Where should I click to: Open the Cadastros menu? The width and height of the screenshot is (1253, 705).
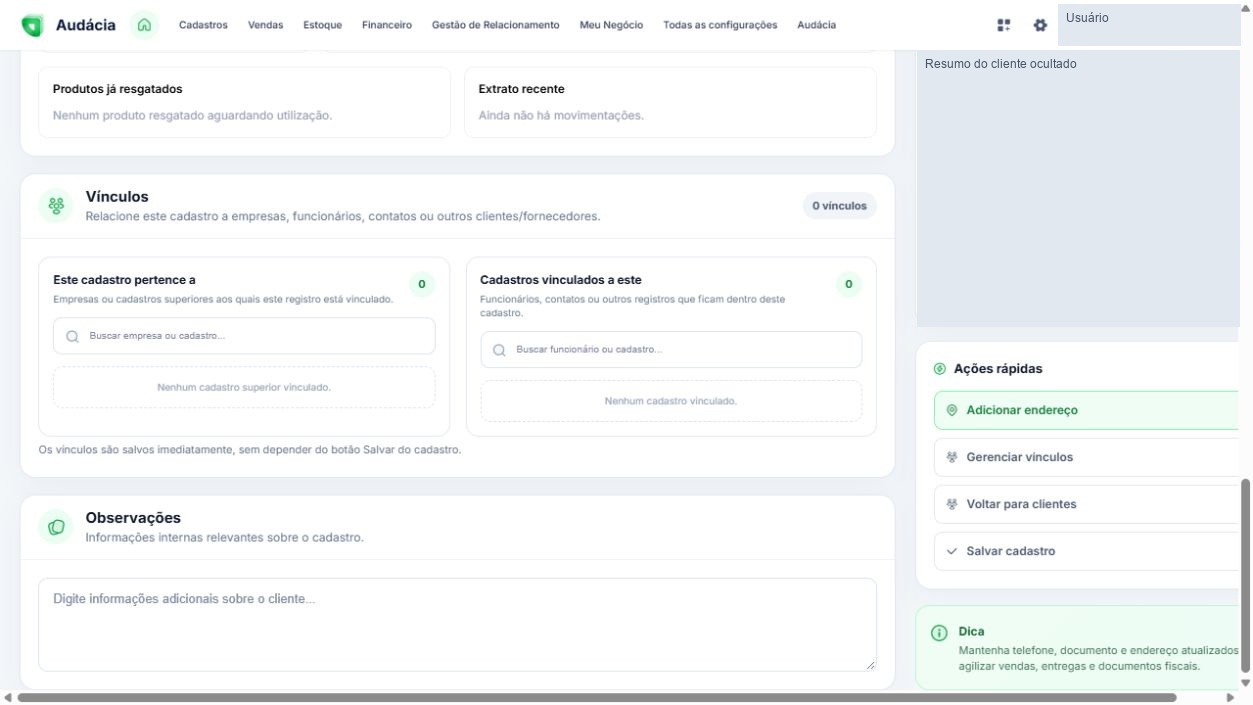coord(203,25)
